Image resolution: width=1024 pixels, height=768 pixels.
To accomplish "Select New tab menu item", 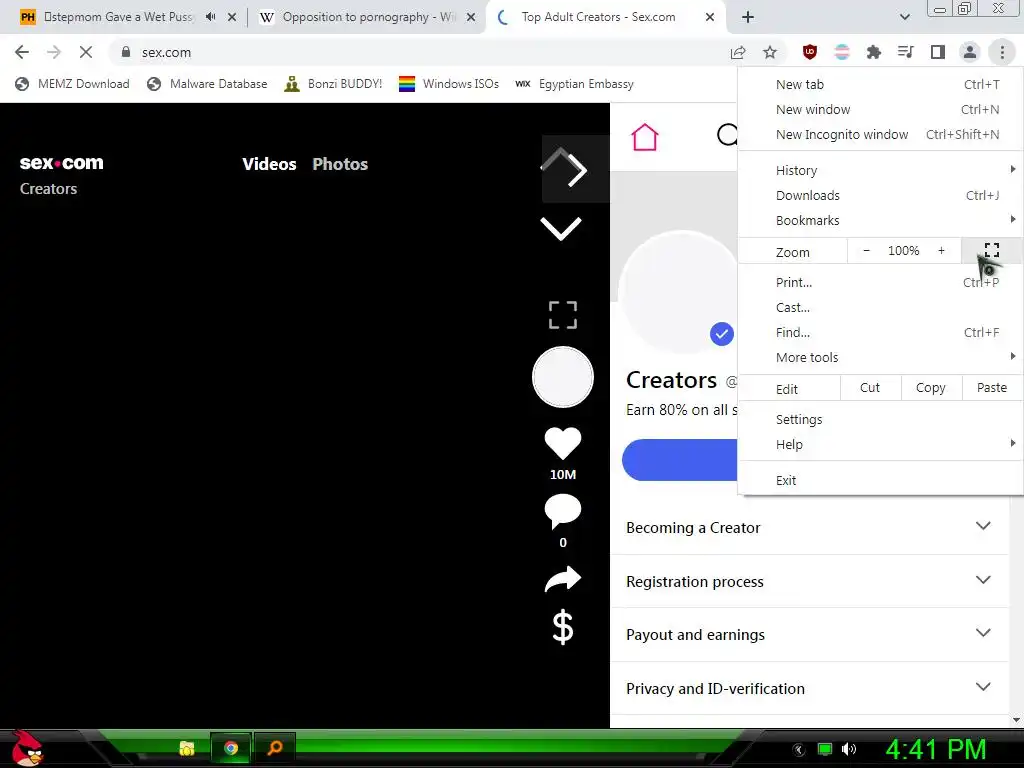I will point(880,84).
